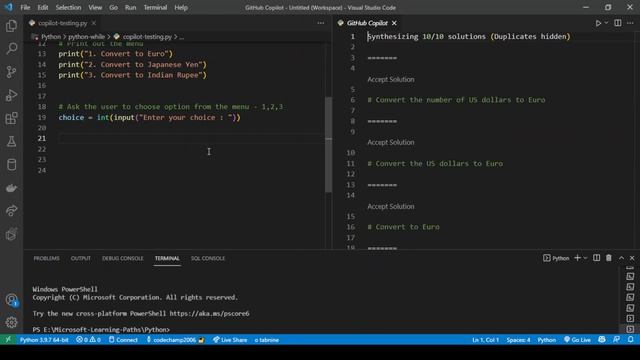Click Ln 1, Col 1 cursor position

485,340
